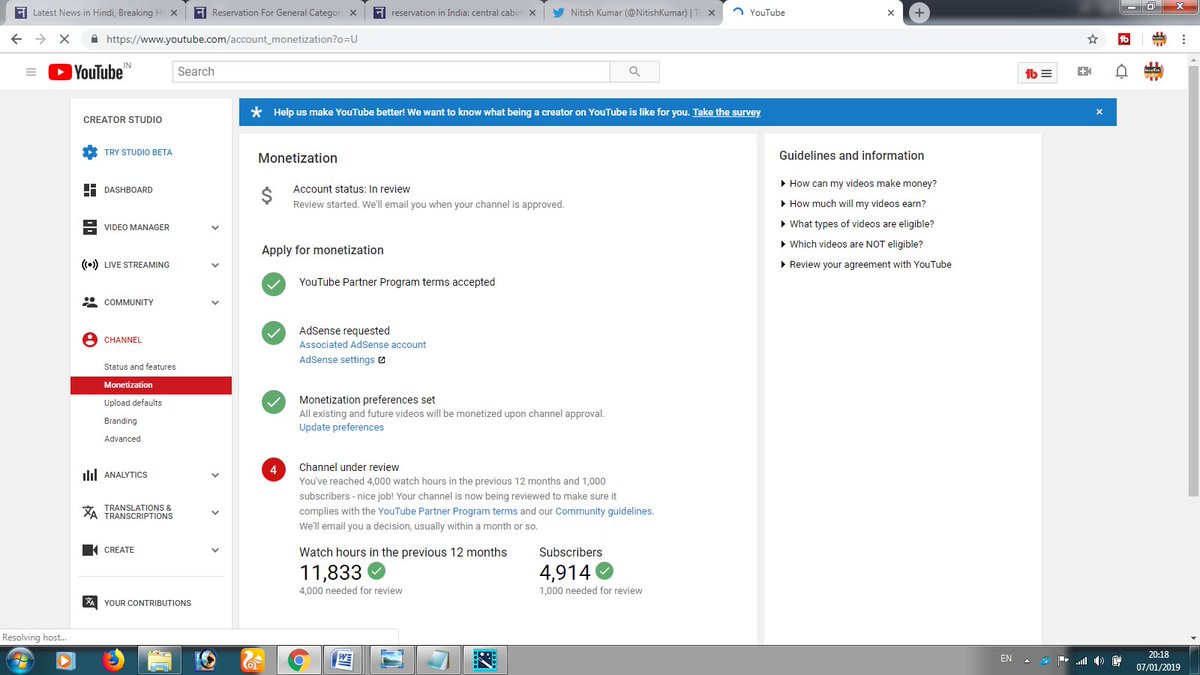Viewport: 1200px width, 675px height.
Task: Open Windows Explorer from the taskbar
Action: tap(158, 660)
